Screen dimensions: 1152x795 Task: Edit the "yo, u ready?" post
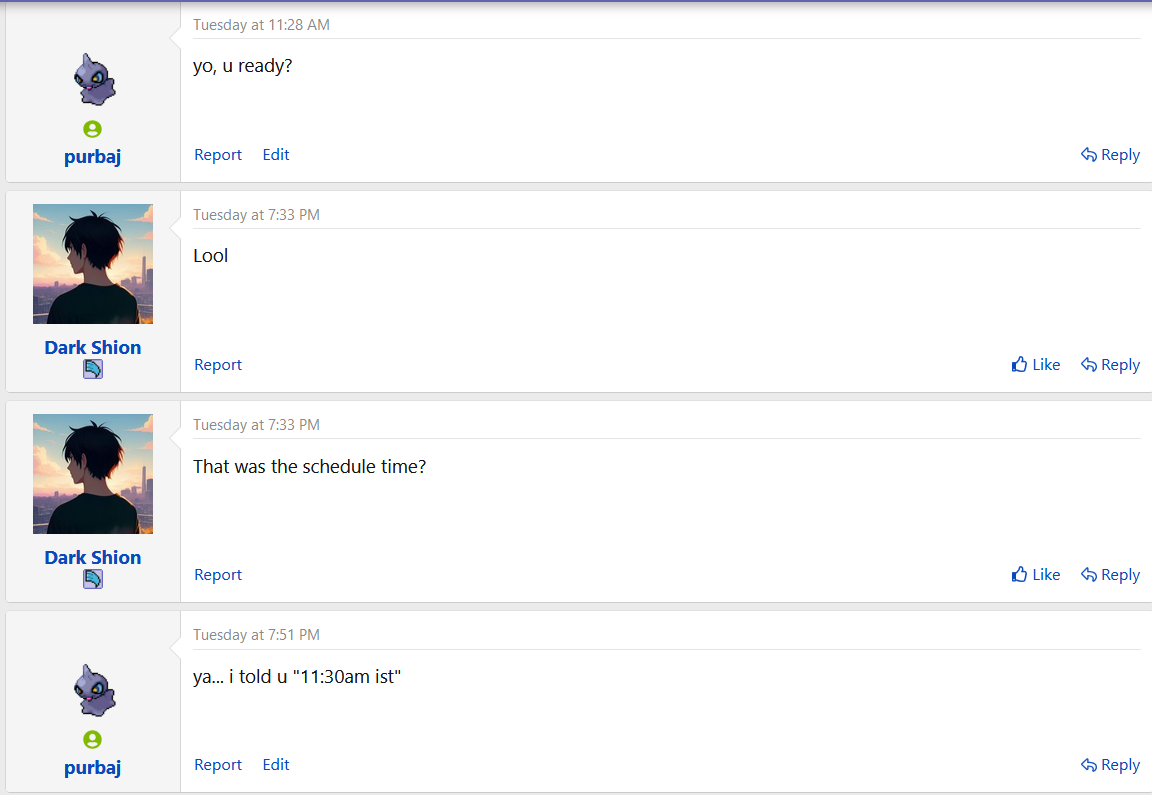tap(276, 154)
